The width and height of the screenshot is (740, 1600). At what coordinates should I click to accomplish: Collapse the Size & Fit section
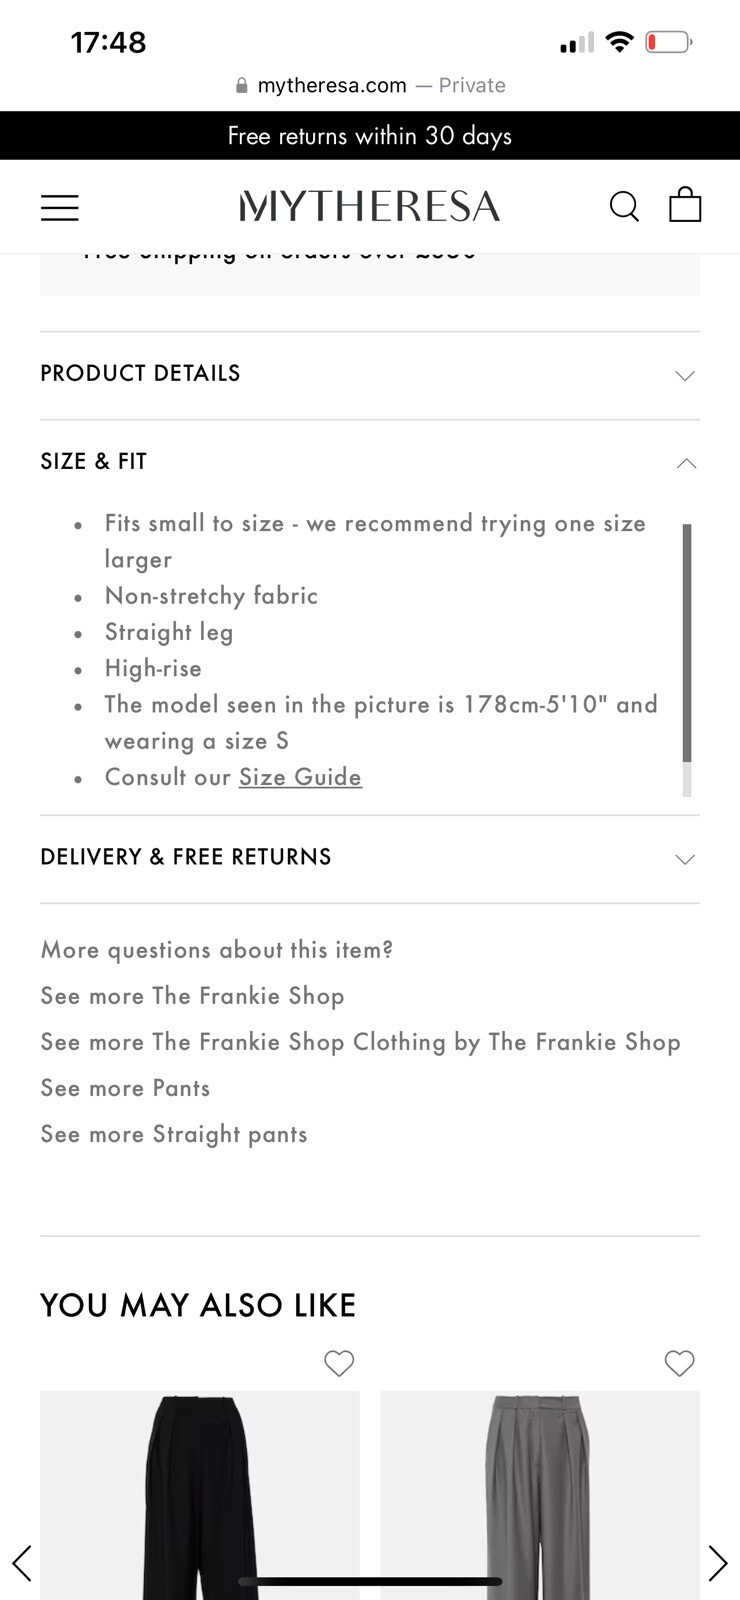pos(370,462)
